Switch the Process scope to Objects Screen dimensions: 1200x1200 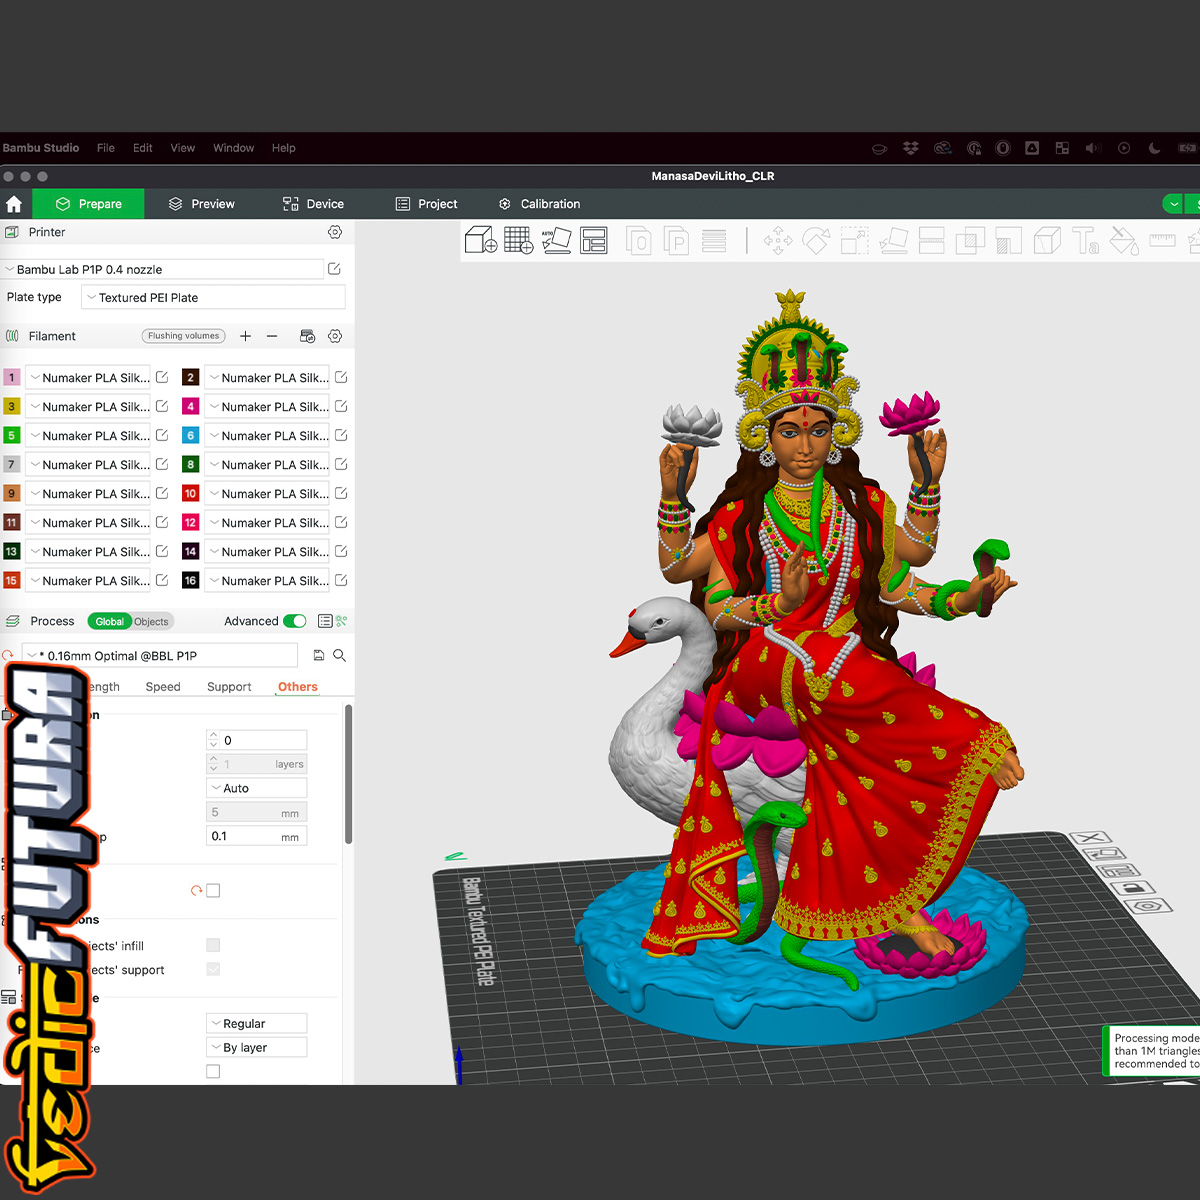click(x=152, y=621)
